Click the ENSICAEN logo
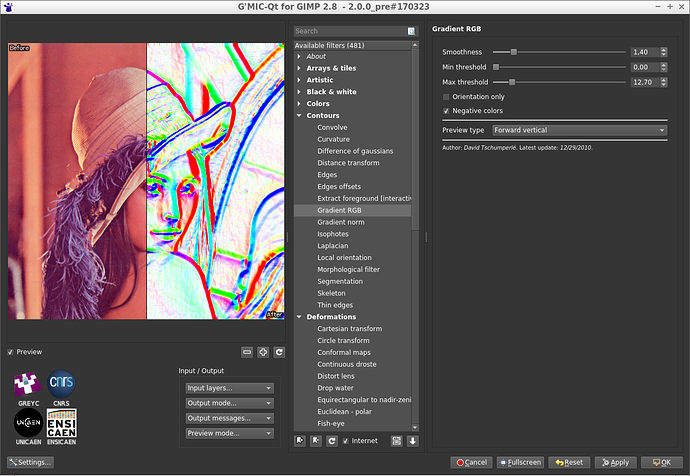 pyautogui.click(x=62, y=424)
